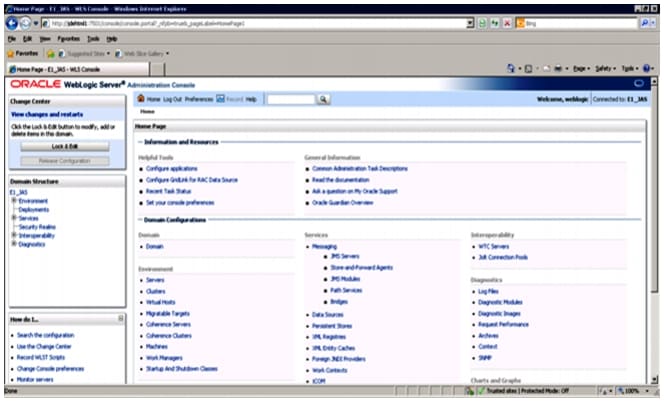Select the Home Page - E1_JAS browser tab
Viewport: 664px width, 420px height.
tap(78, 69)
